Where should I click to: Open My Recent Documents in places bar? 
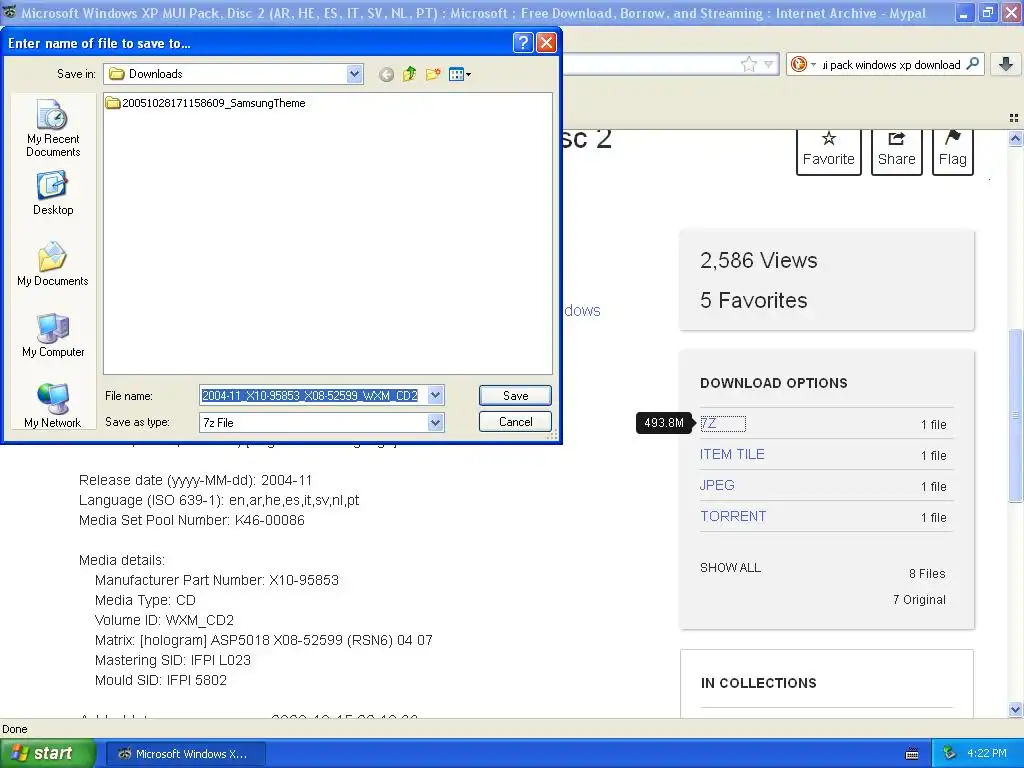(53, 128)
